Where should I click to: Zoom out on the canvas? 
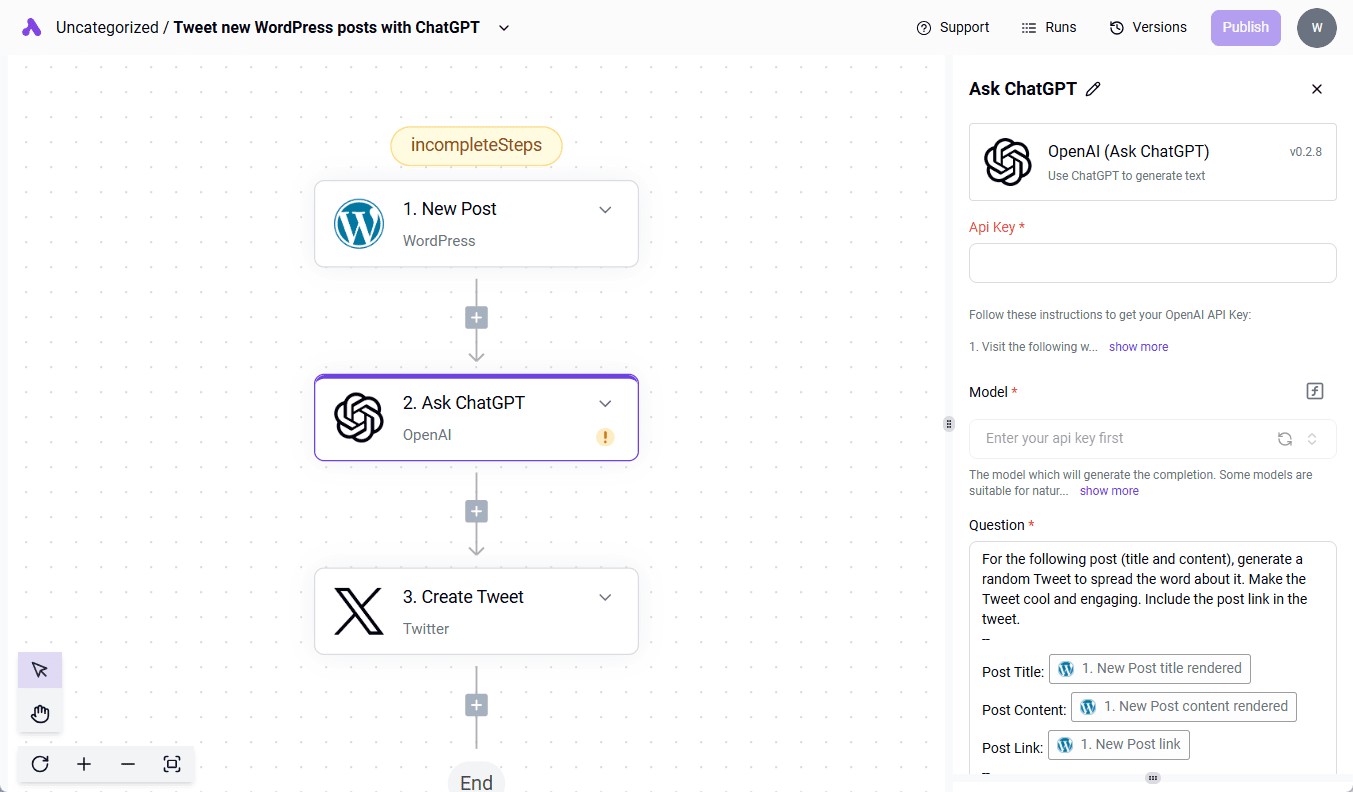[128, 764]
